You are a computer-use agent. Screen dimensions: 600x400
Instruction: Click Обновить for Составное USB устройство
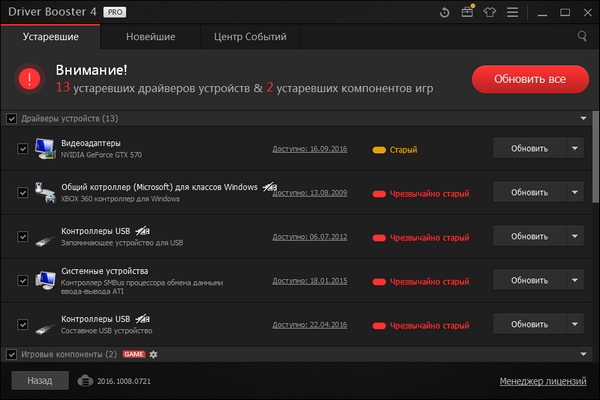[530, 325]
